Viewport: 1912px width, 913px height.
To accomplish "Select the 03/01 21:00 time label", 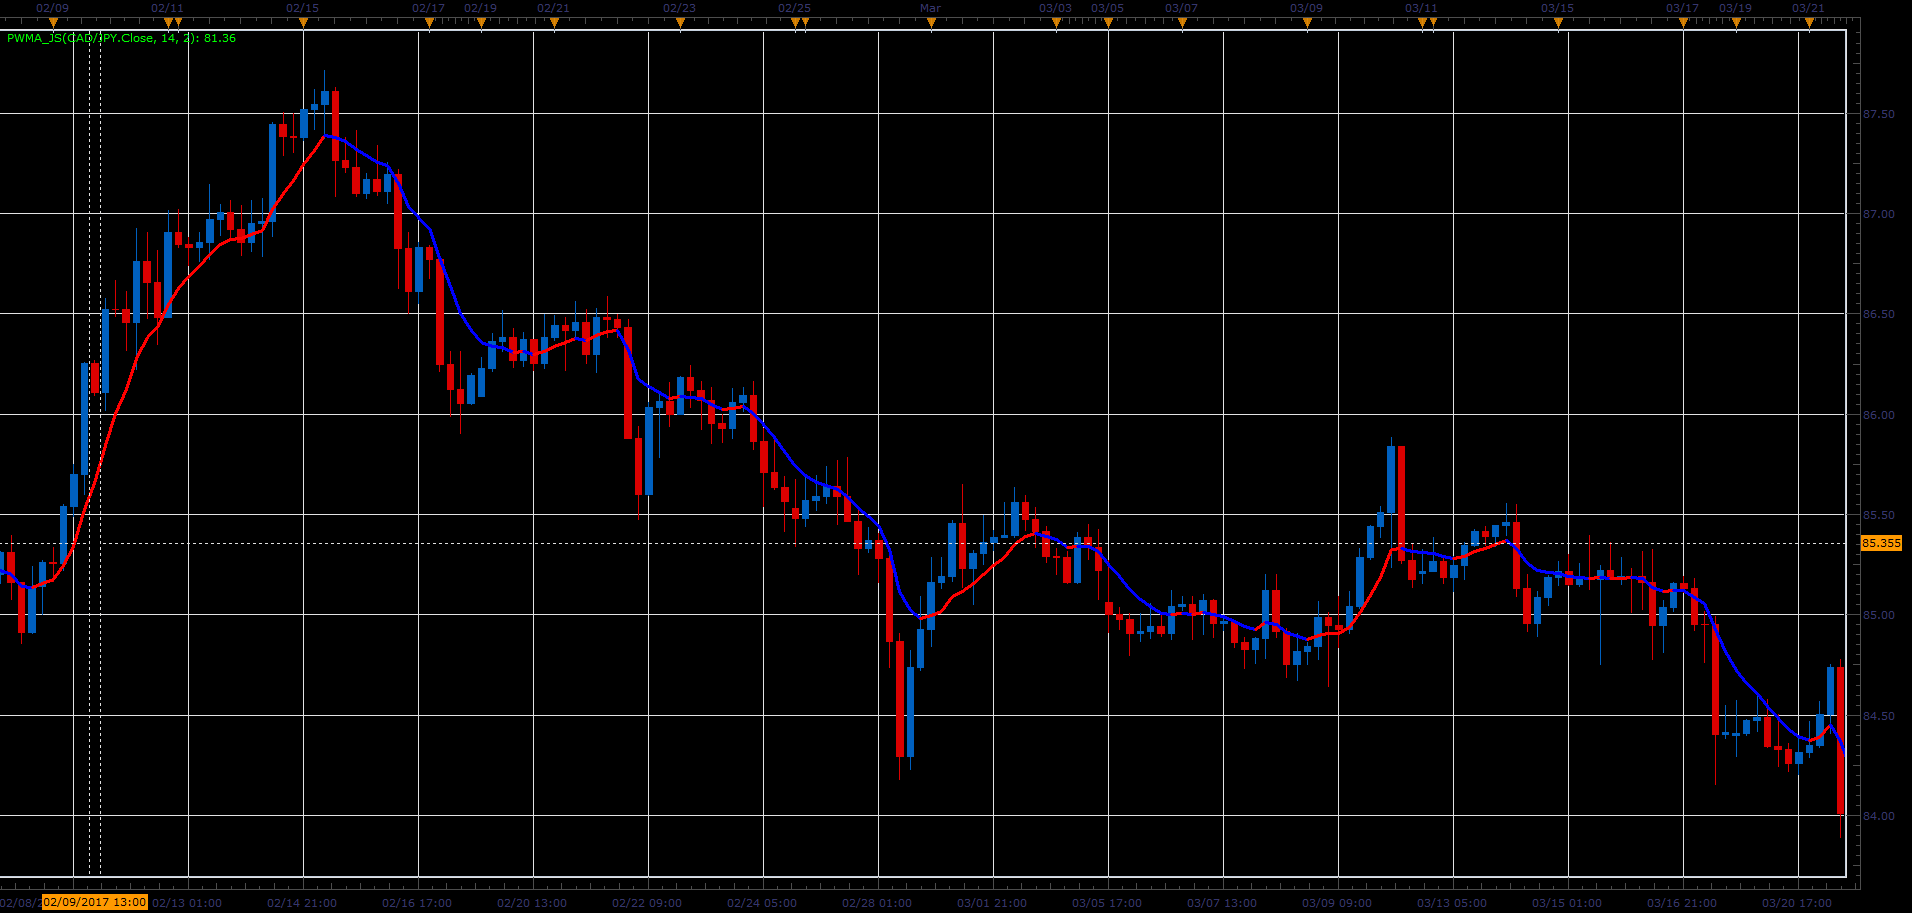I will pyautogui.click(x=992, y=903).
